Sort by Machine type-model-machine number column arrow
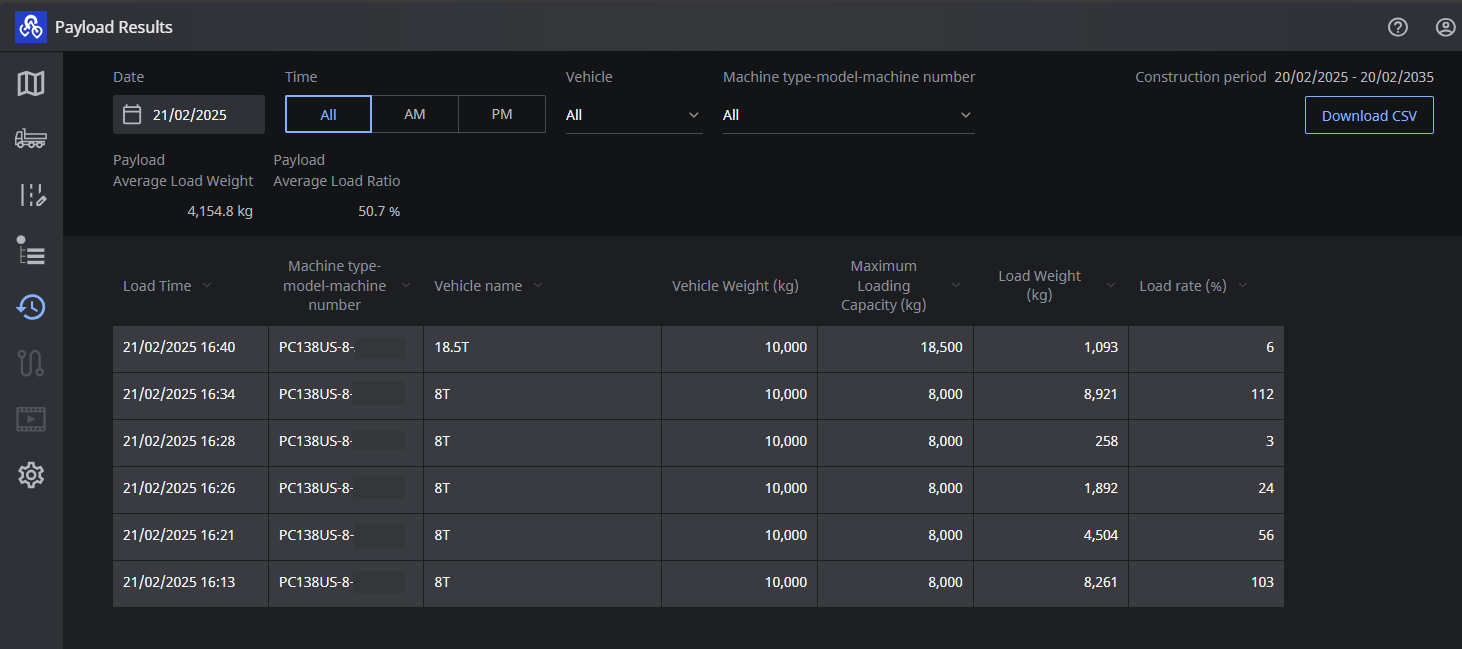The image size is (1462, 649). tap(406, 286)
